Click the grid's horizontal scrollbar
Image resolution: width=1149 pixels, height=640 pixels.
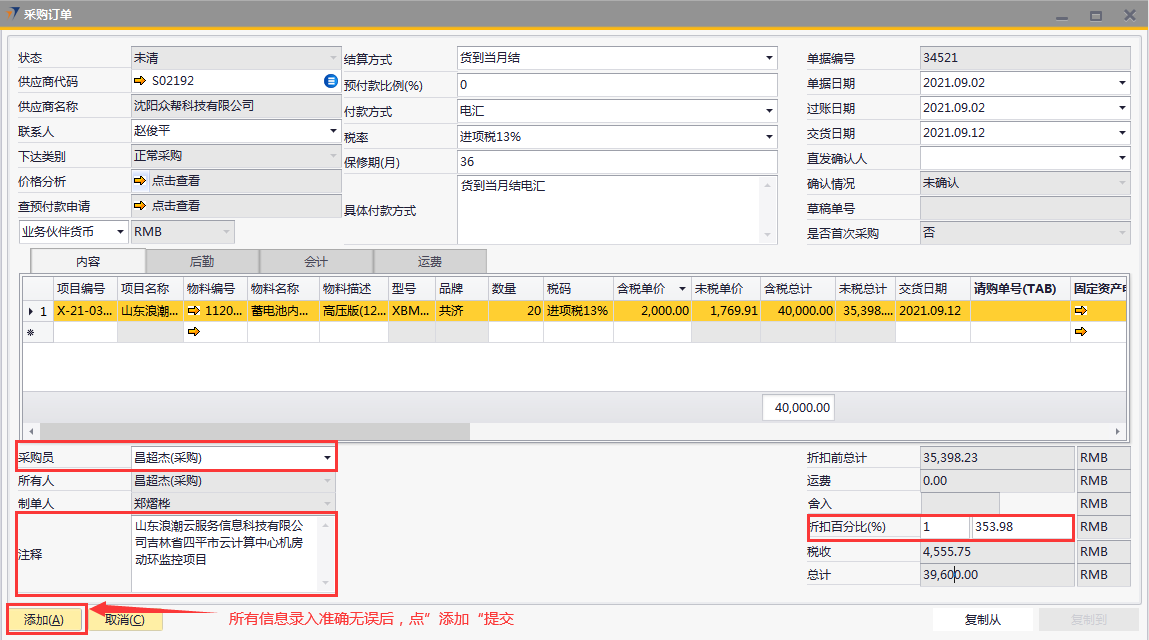coord(250,432)
